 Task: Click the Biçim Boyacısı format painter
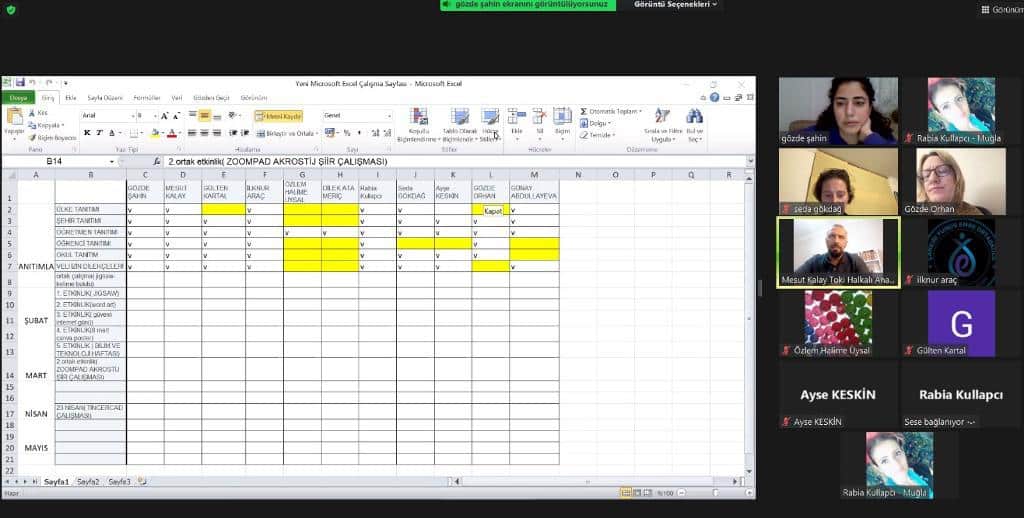53,137
